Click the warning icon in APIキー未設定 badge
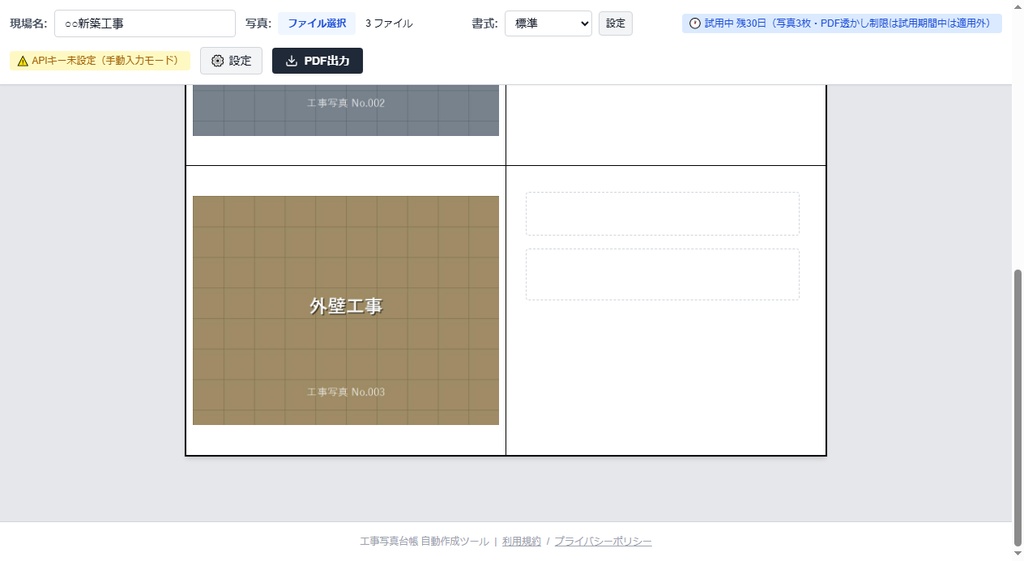 23,61
